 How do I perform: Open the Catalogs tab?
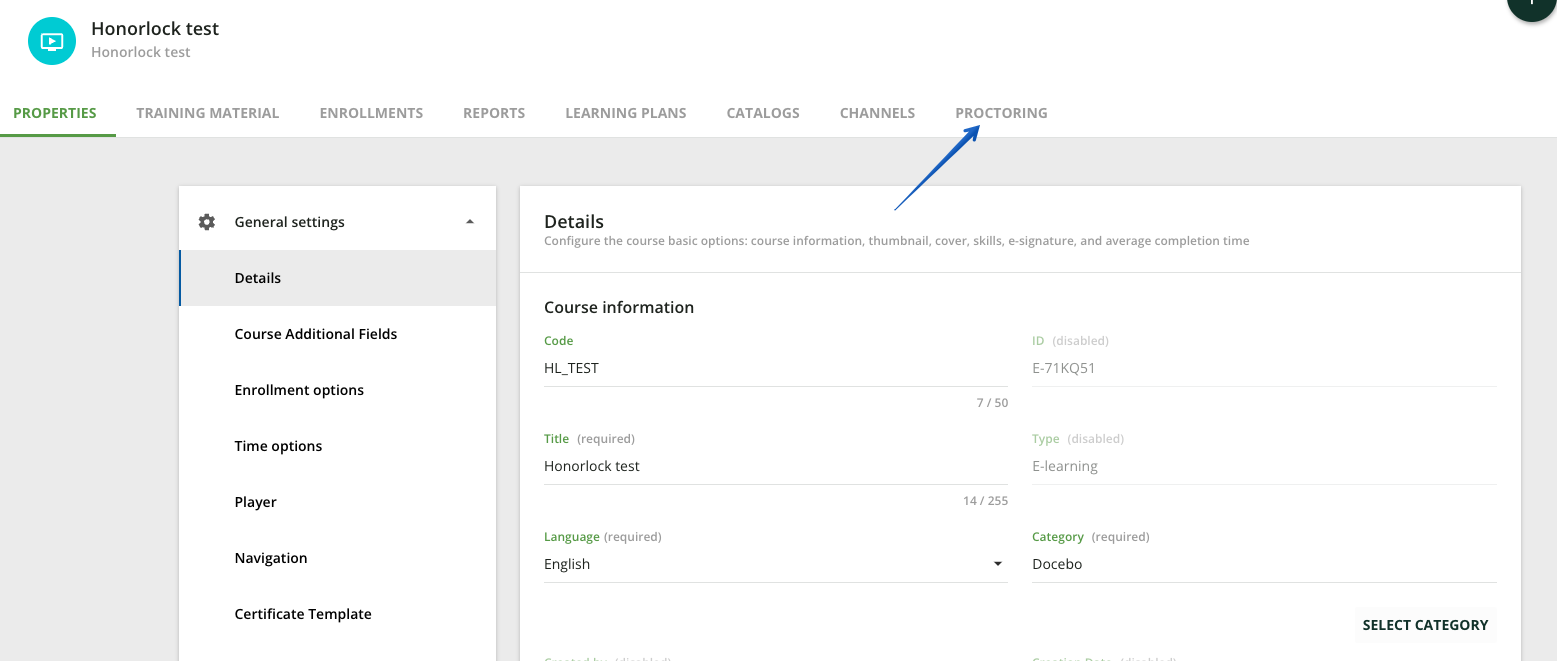(x=763, y=113)
